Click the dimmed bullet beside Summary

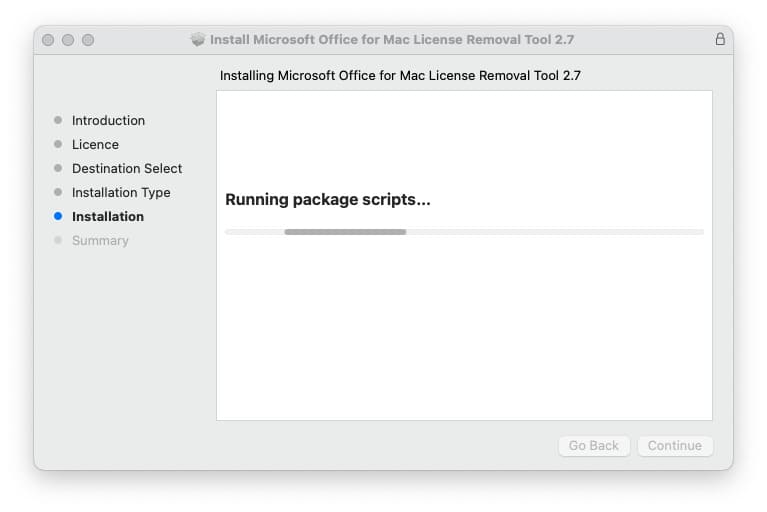[x=58, y=240]
